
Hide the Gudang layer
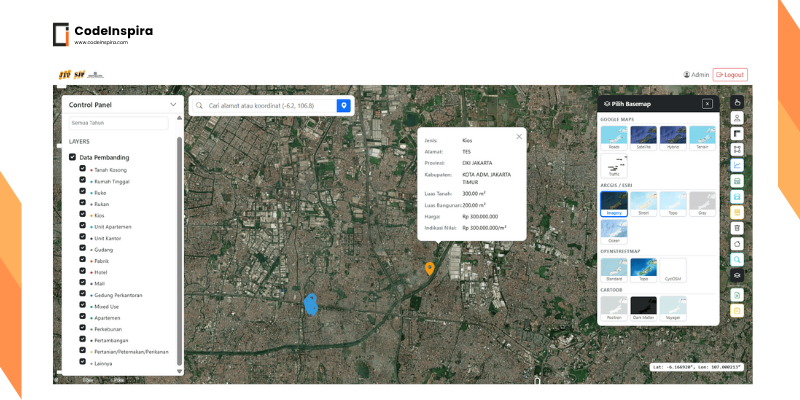pos(83,248)
